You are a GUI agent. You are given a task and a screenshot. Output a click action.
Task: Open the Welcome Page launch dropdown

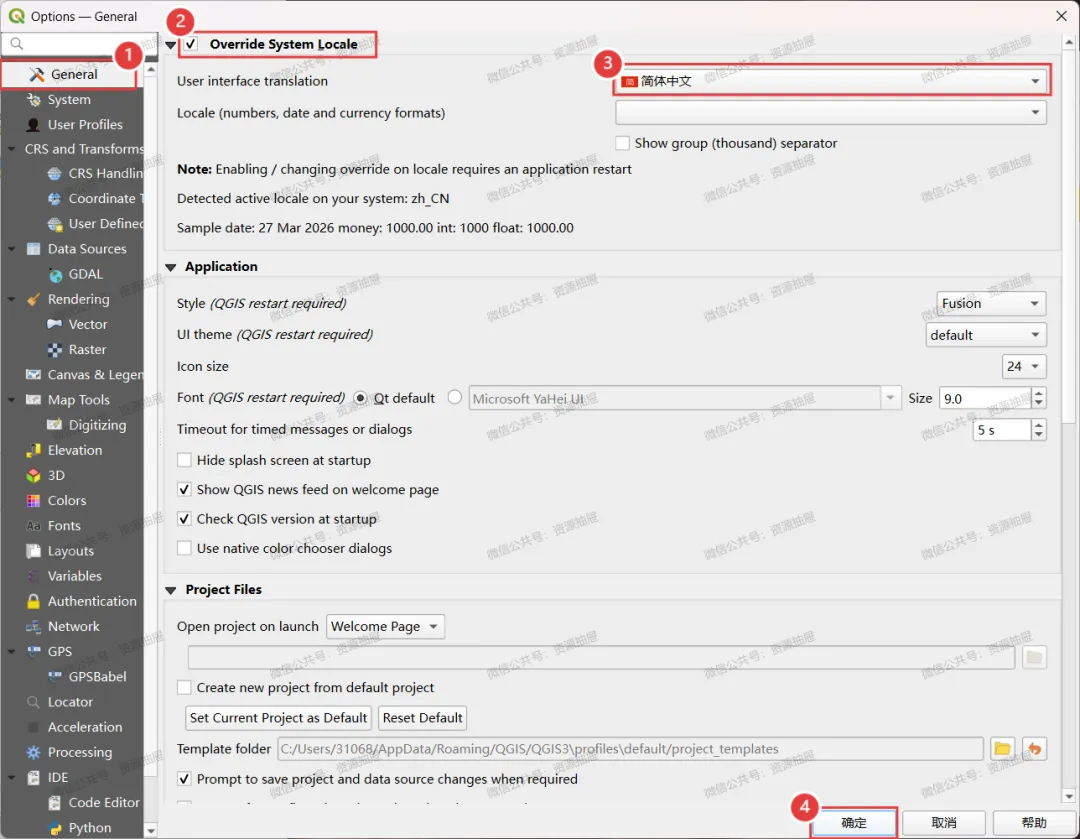[x=385, y=627]
